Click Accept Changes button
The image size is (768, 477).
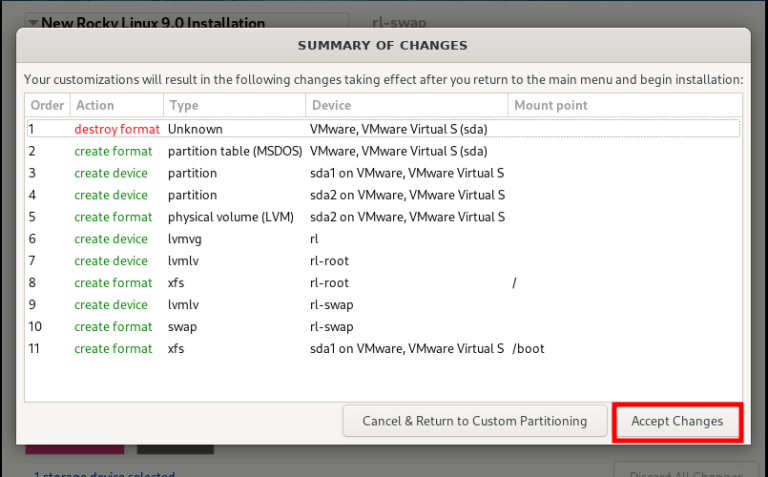(677, 421)
